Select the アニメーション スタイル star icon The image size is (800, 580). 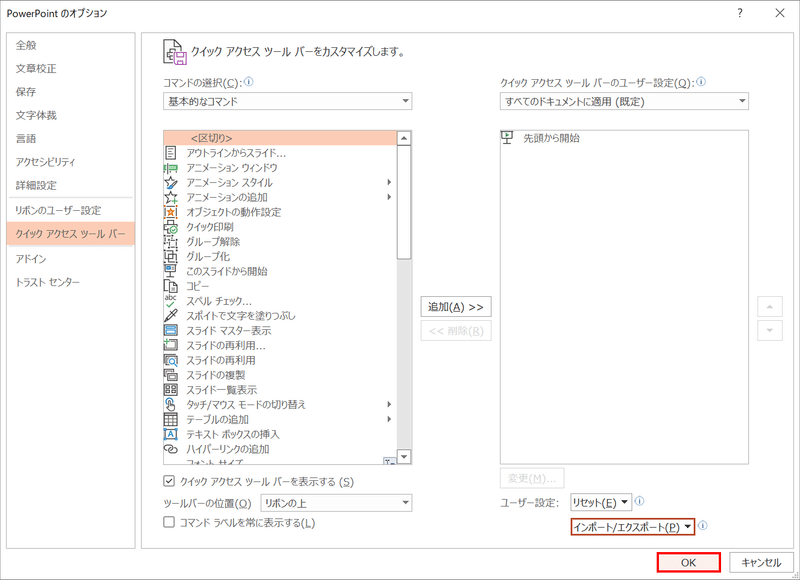tap(171, 182)
